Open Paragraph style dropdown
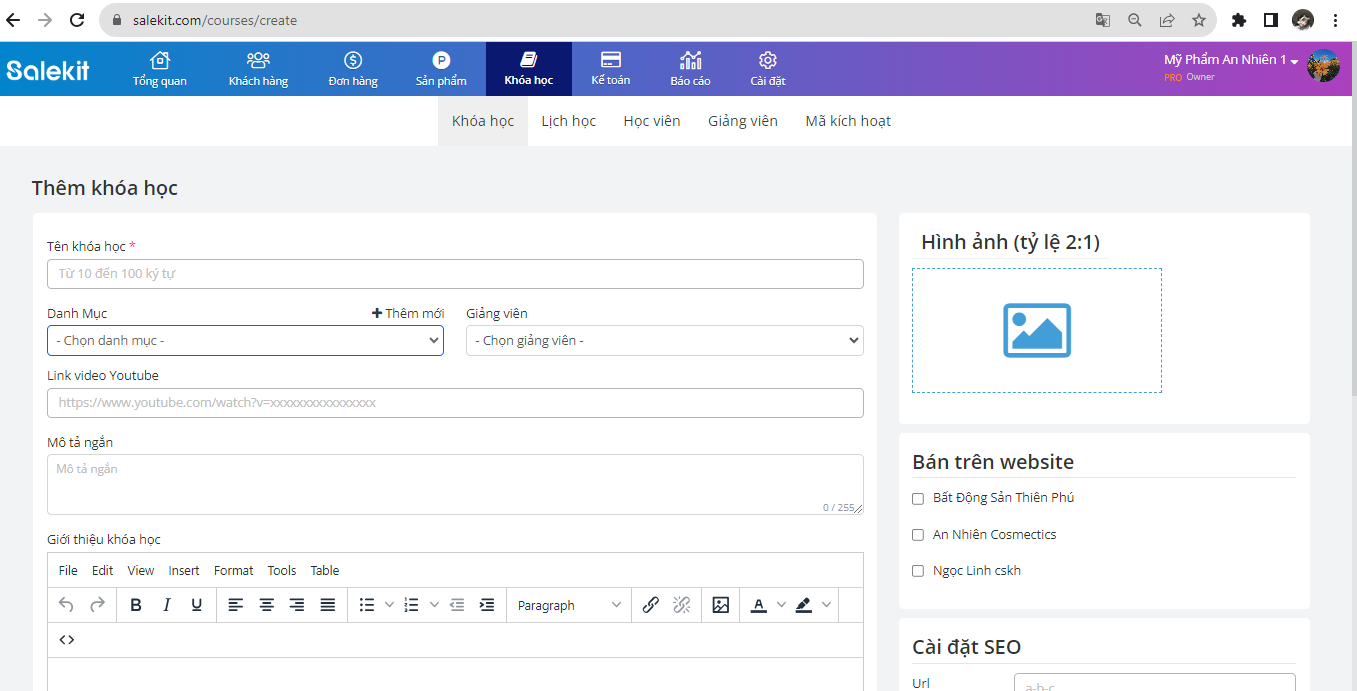 click(x=569, y=605)
